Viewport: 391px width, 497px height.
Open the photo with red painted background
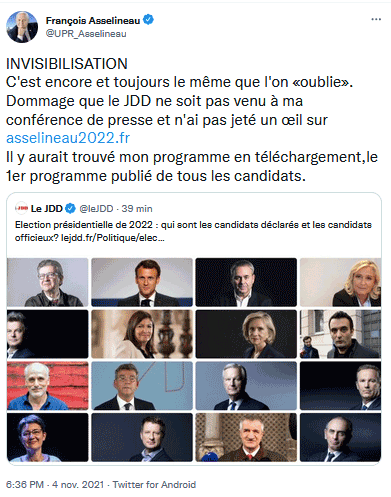click(x=47, y=386)
